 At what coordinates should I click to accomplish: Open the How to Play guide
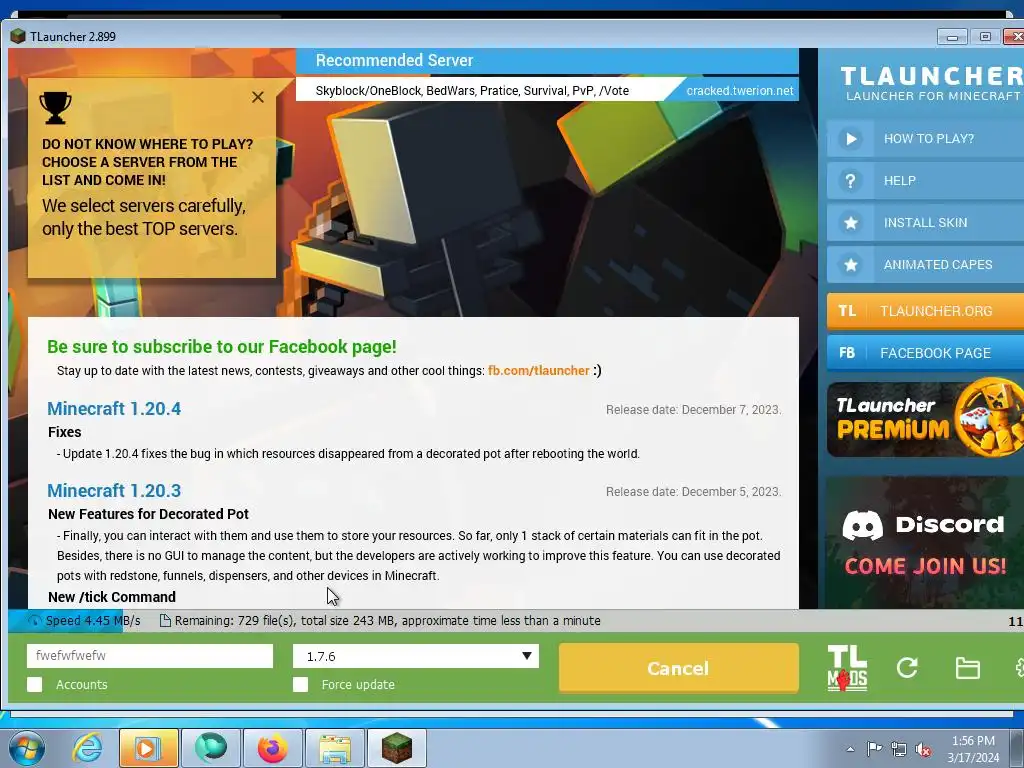pos(925,138)
